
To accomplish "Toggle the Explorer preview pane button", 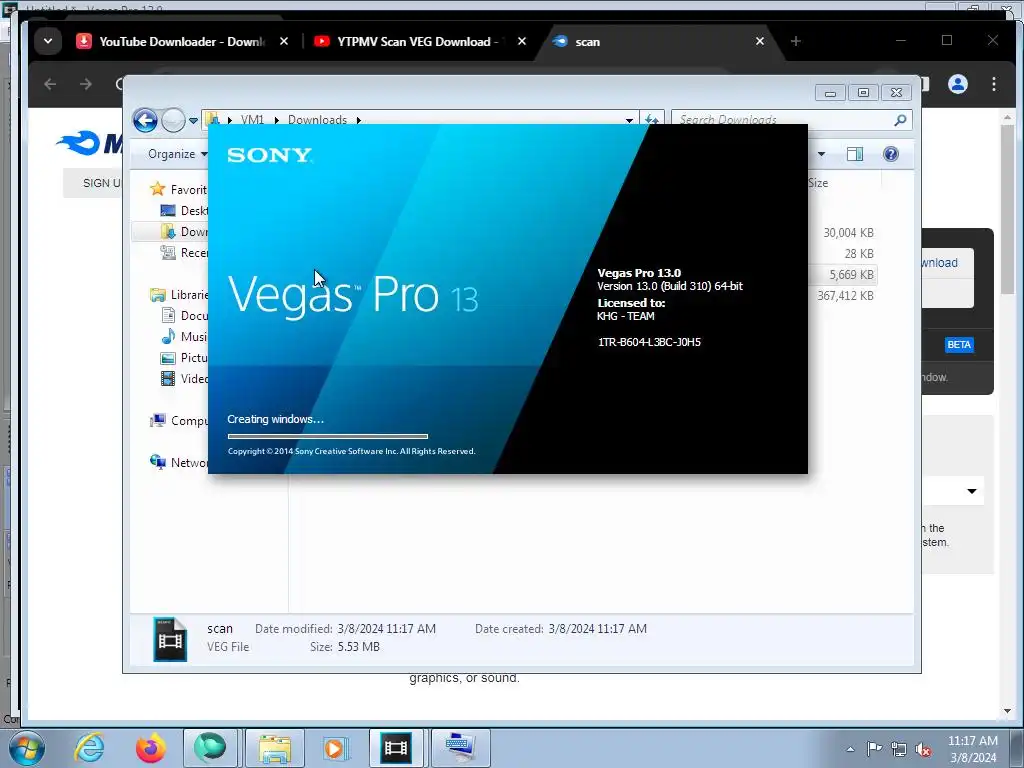I will click(854, 154).
